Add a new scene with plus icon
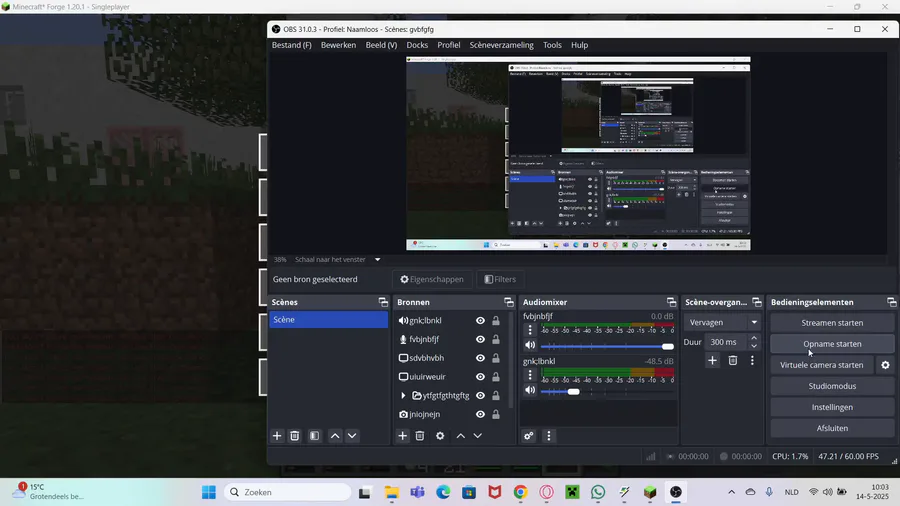The image size is (900, 506). [277, 436]
